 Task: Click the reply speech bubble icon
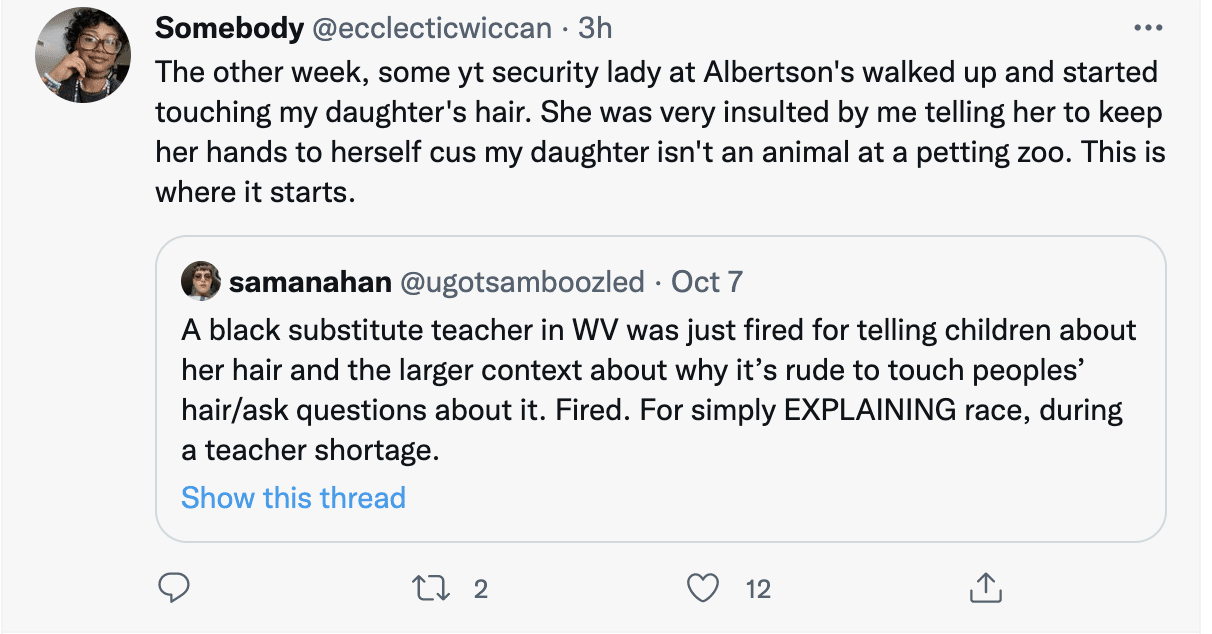pos(174,589)
